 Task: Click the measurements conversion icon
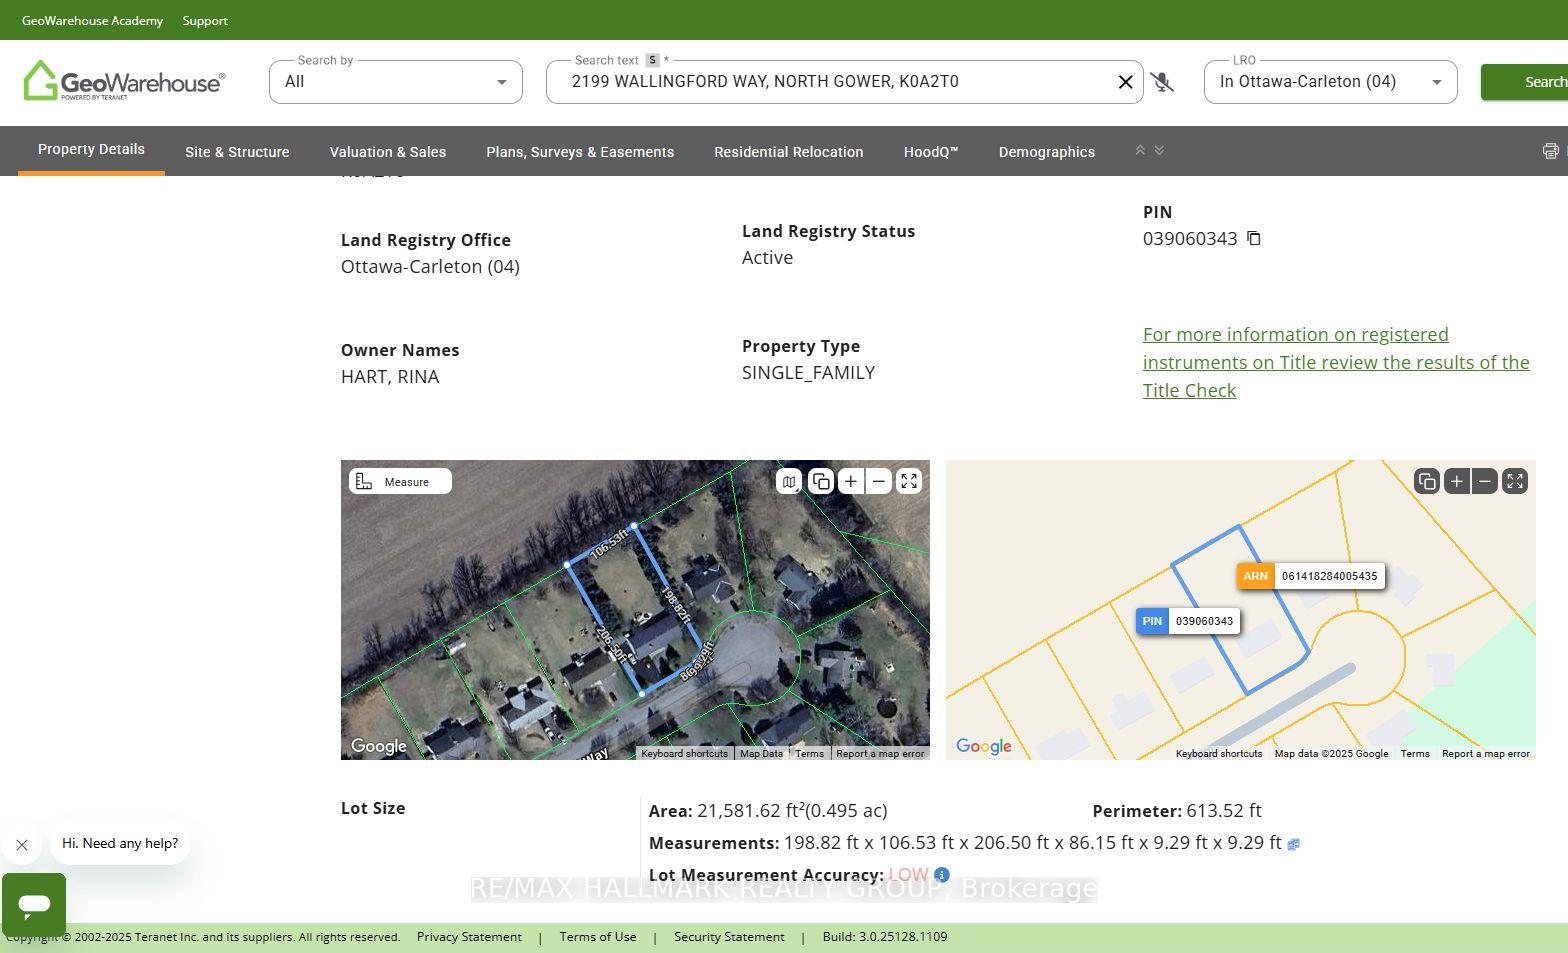pyautogui.click(x=1293, y=844)
